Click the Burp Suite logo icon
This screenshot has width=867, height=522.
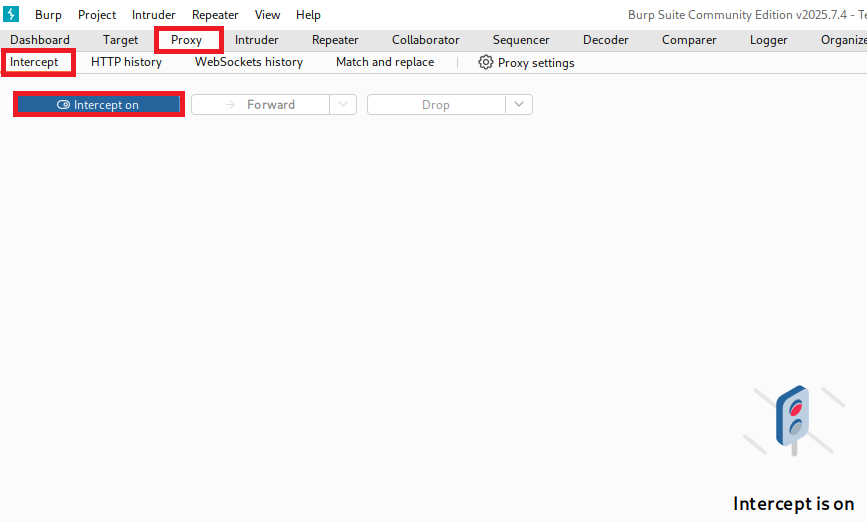(x=12, y=14)
